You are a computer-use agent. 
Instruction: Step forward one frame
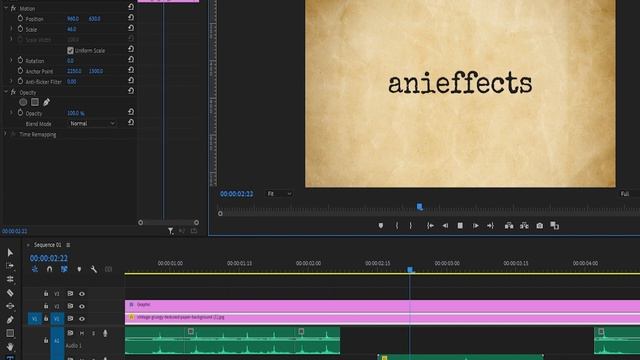click(476, 225)
